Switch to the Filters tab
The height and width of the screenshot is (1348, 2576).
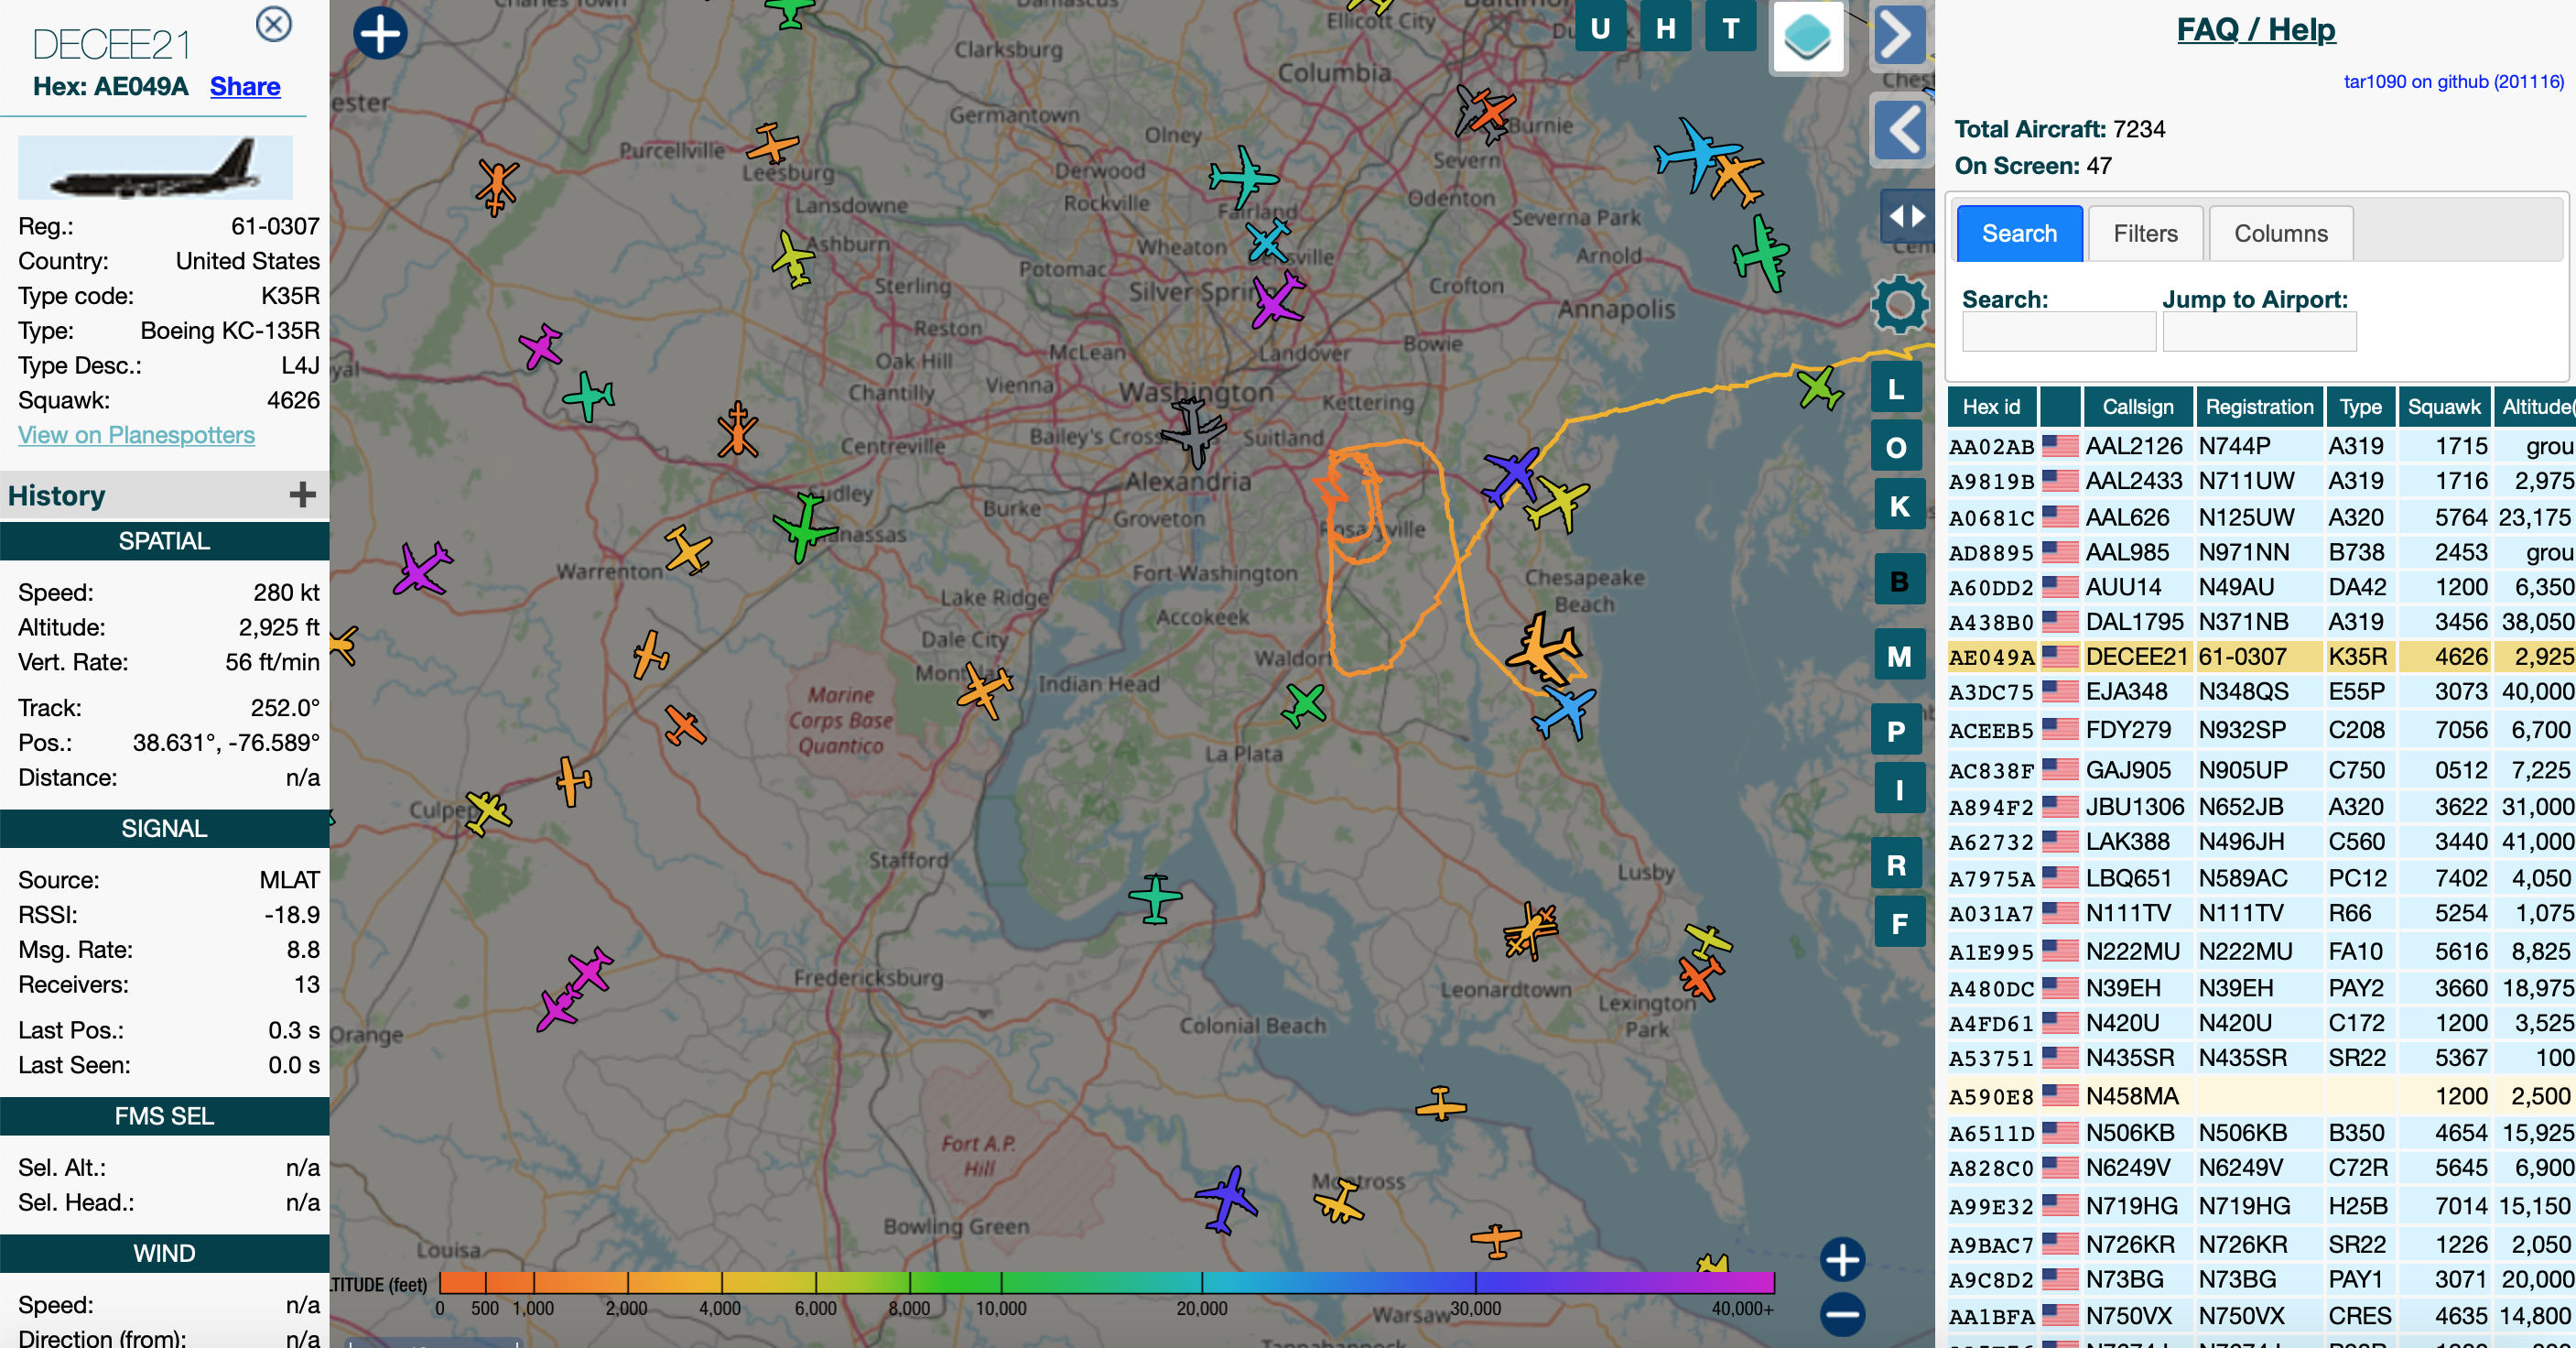tap(2145, 233)
